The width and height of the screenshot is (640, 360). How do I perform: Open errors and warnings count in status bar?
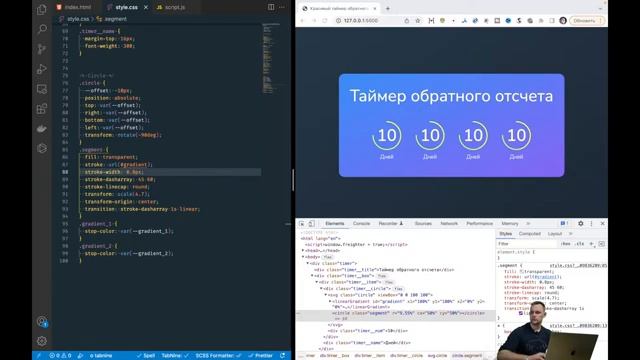pyautogui.click(x=60, y=356)
